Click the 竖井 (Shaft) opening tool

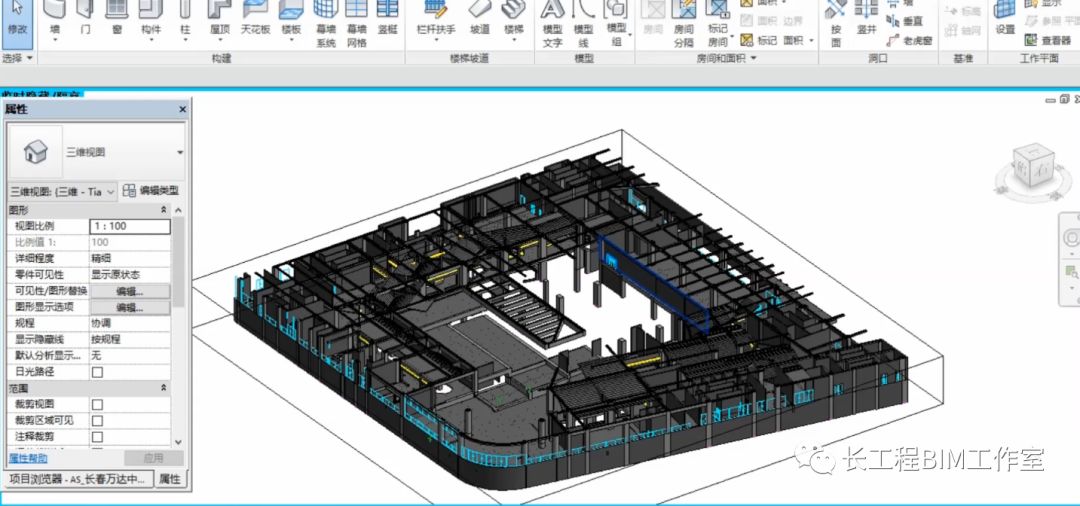coord(866,18)
